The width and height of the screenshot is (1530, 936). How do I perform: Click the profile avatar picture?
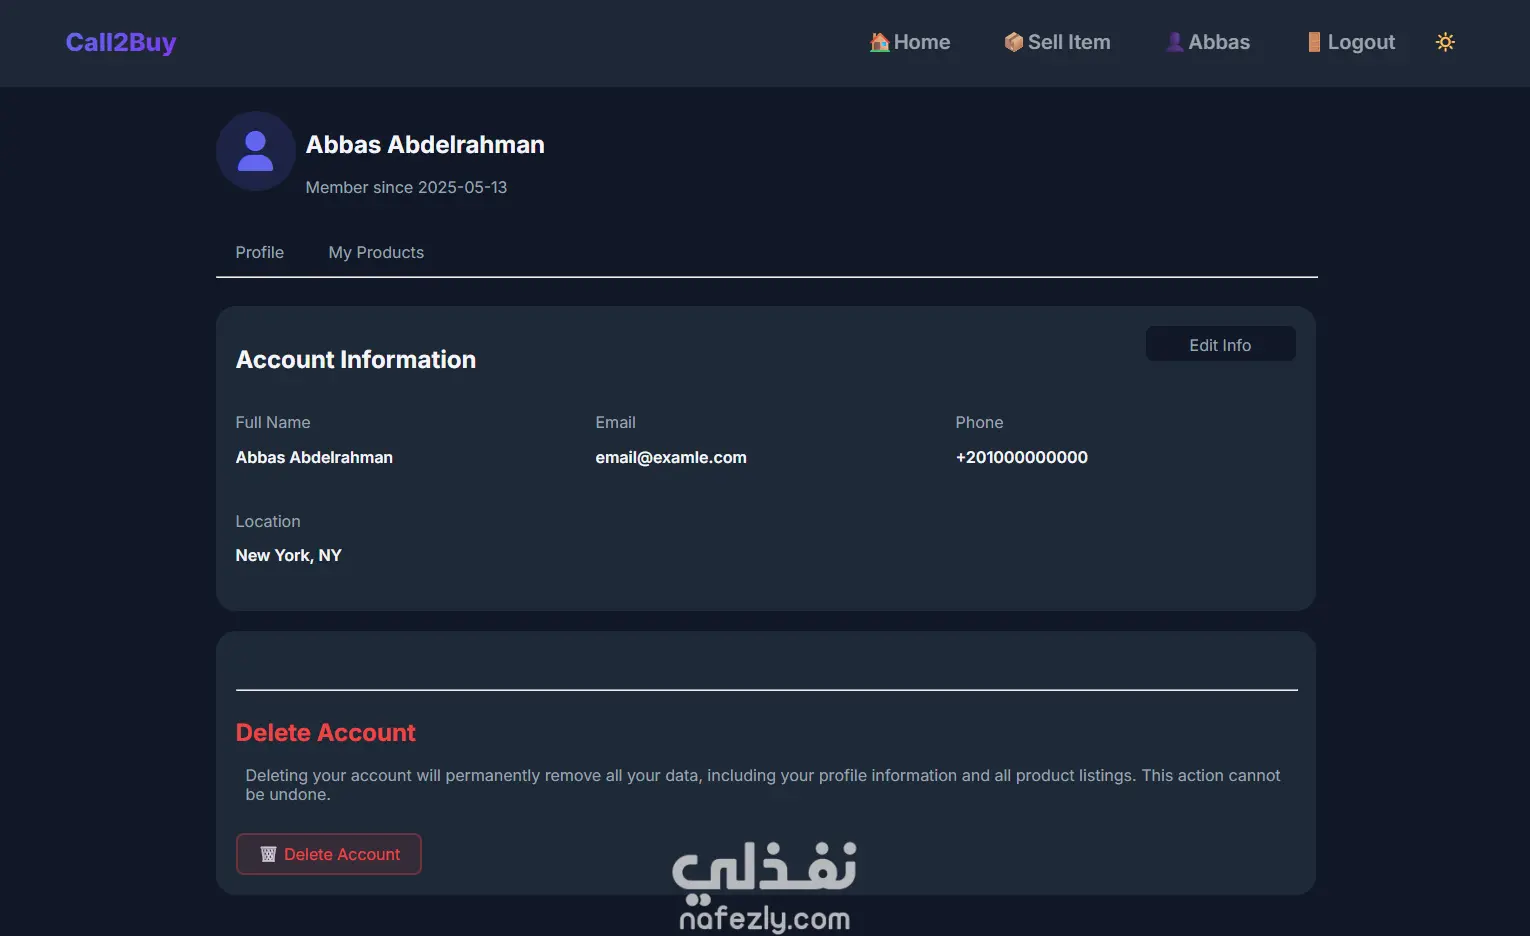coord(255,151)
